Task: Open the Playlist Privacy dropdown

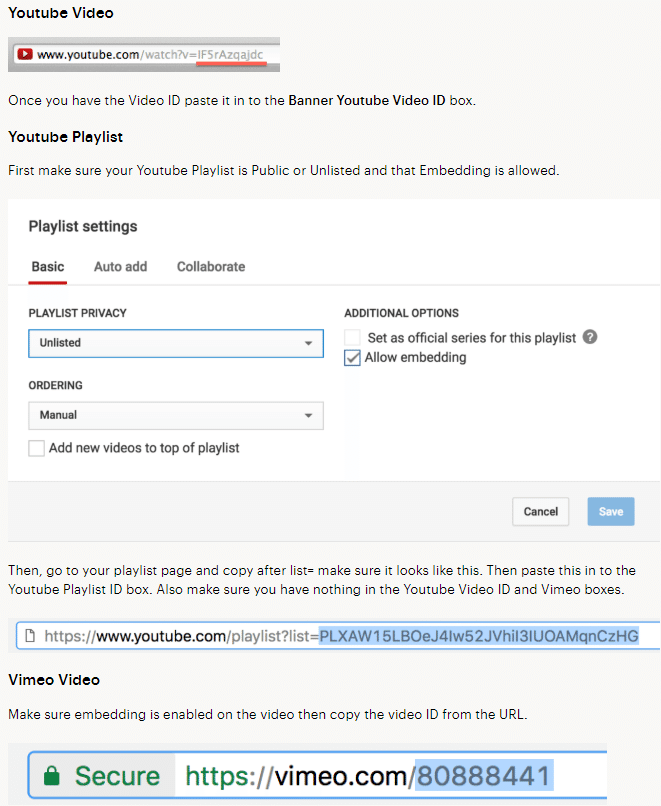Action: click(x=176, y=343)
